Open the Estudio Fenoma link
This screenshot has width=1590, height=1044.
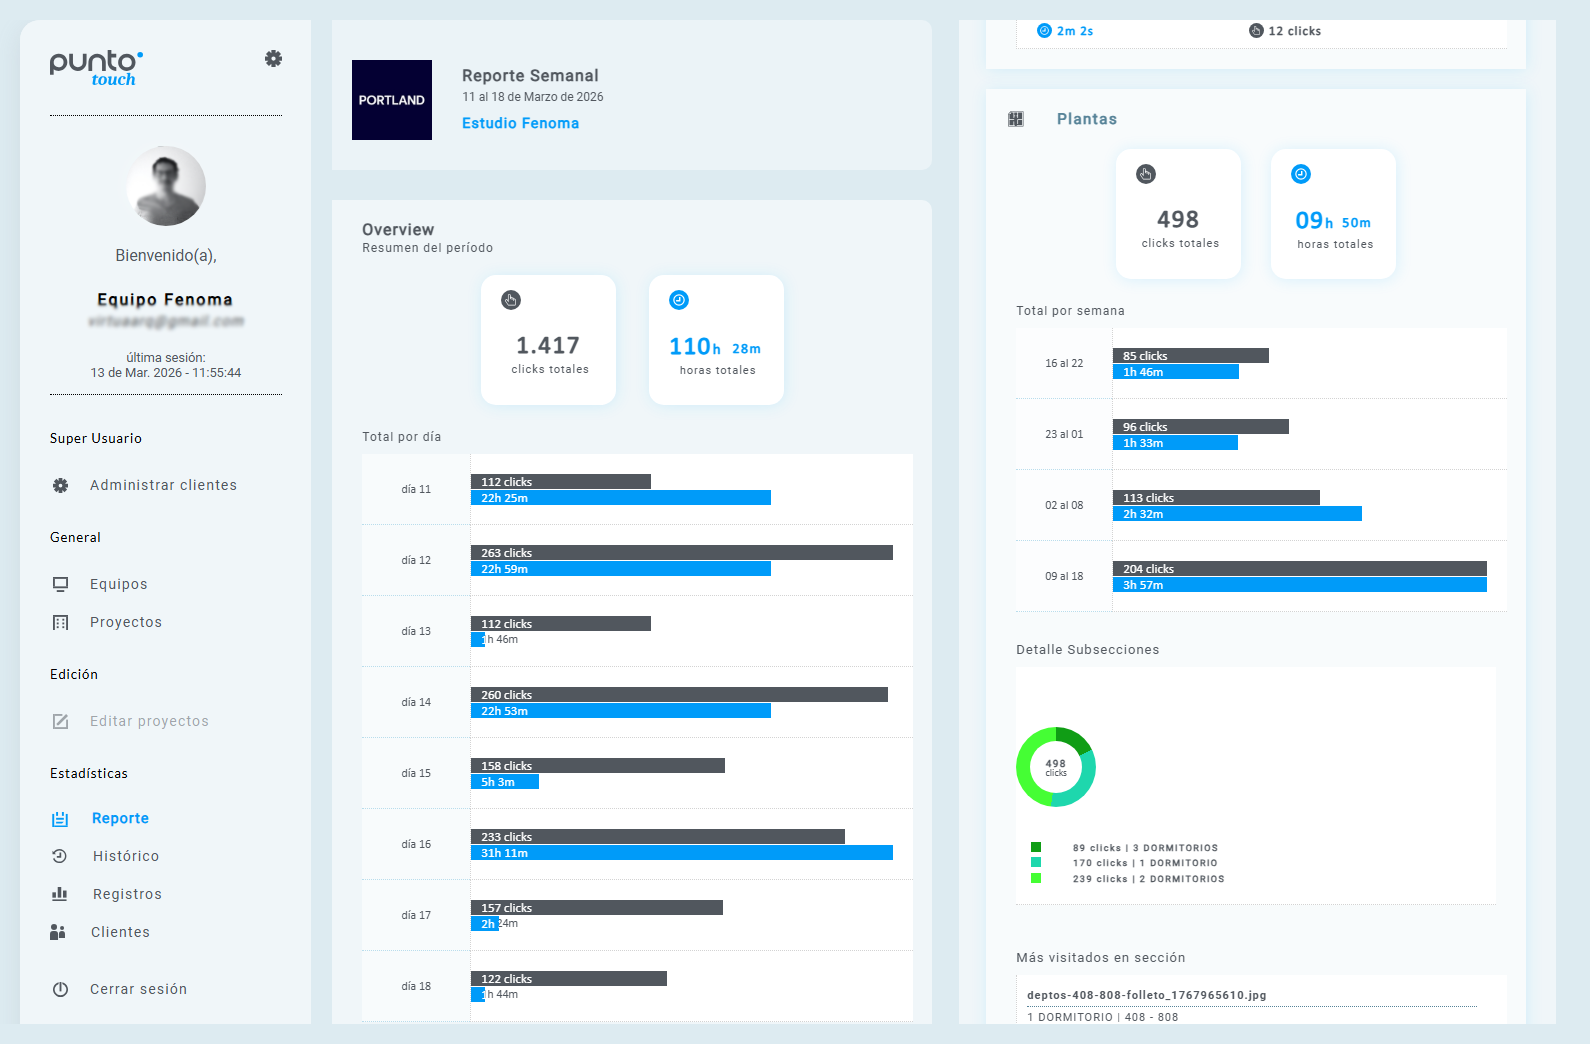(x=520, y=123)
